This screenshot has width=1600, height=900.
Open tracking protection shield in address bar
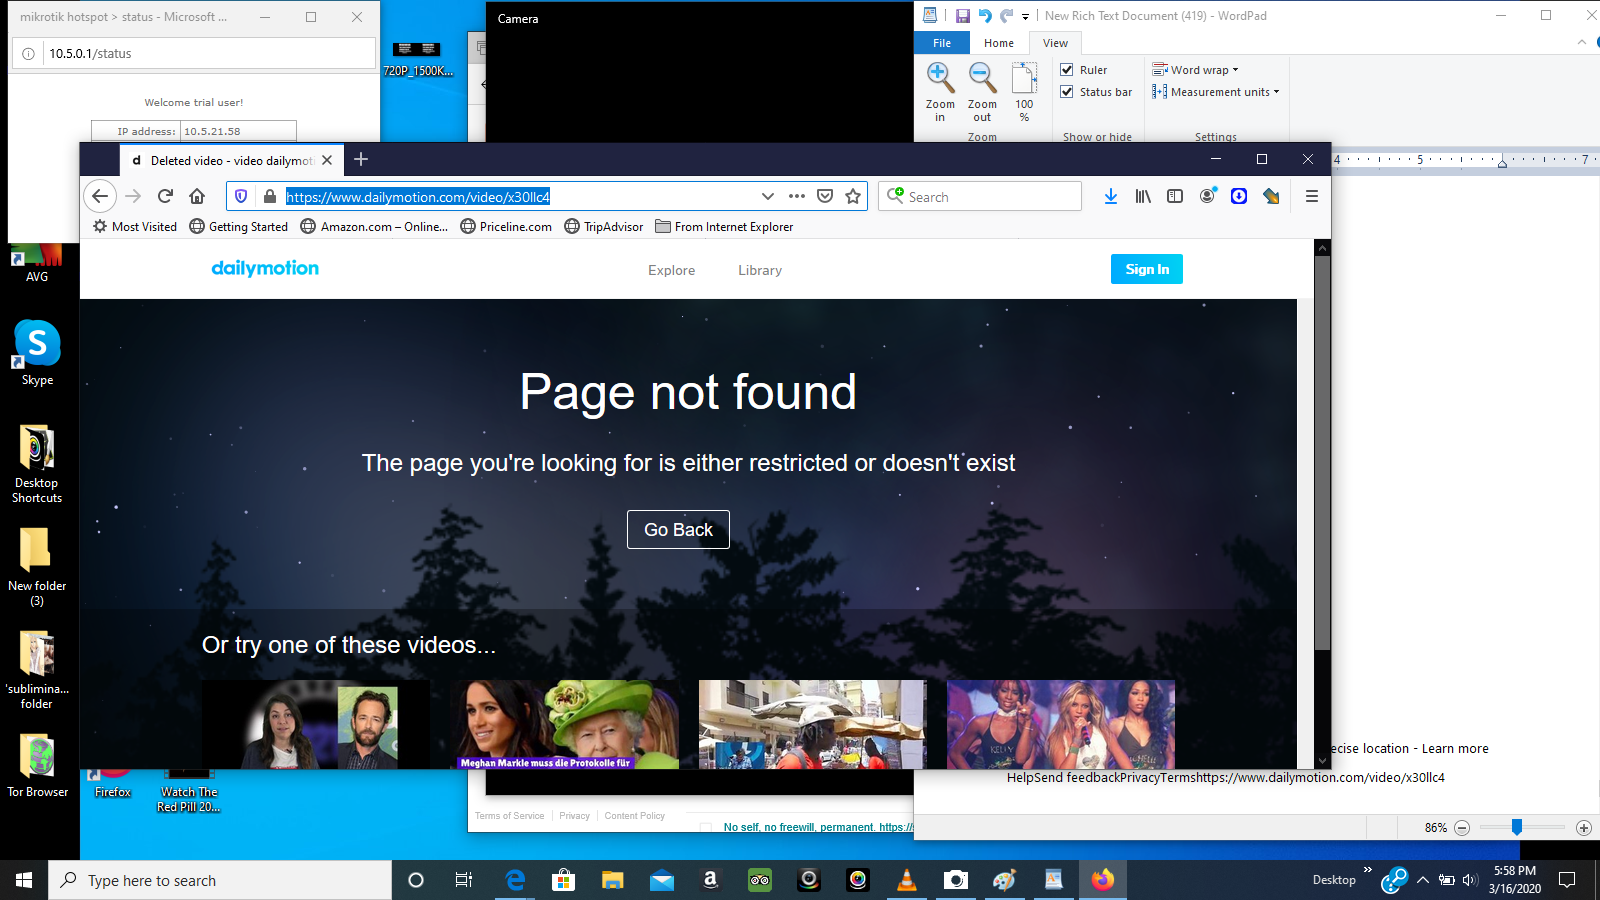pyautogui.click(x=241, y=196)
